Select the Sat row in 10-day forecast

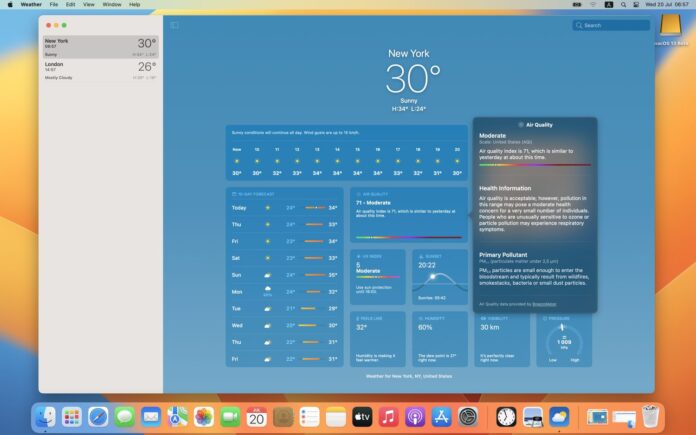285,258
